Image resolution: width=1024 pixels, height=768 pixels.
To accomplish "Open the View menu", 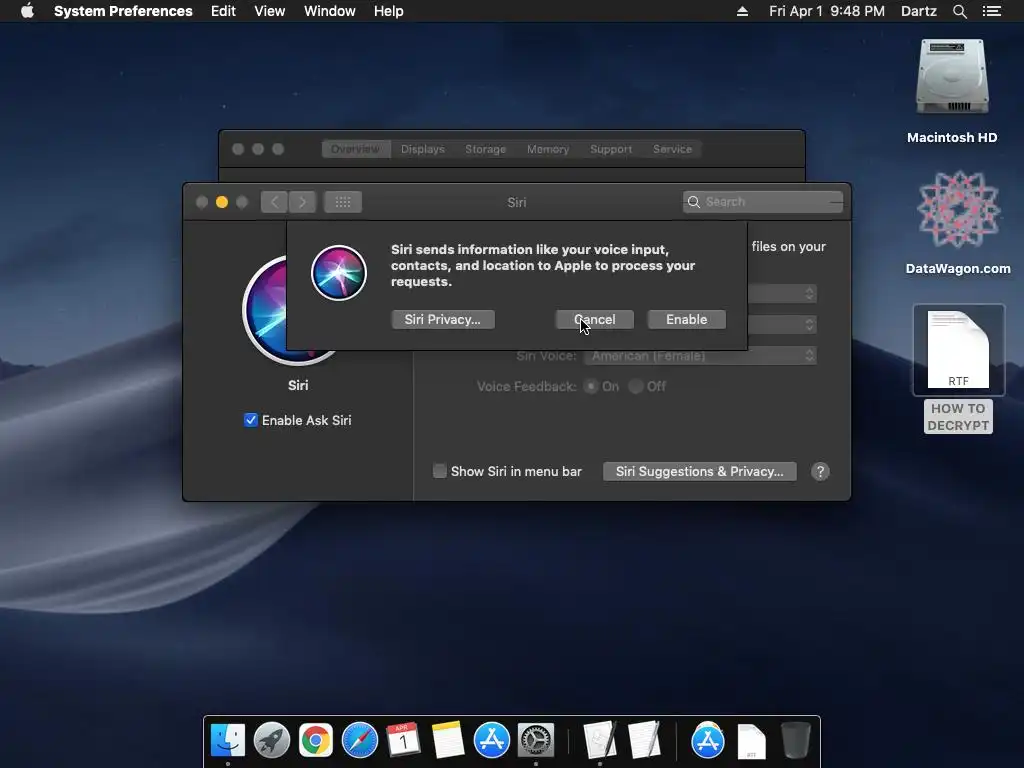I will [270, 11].
